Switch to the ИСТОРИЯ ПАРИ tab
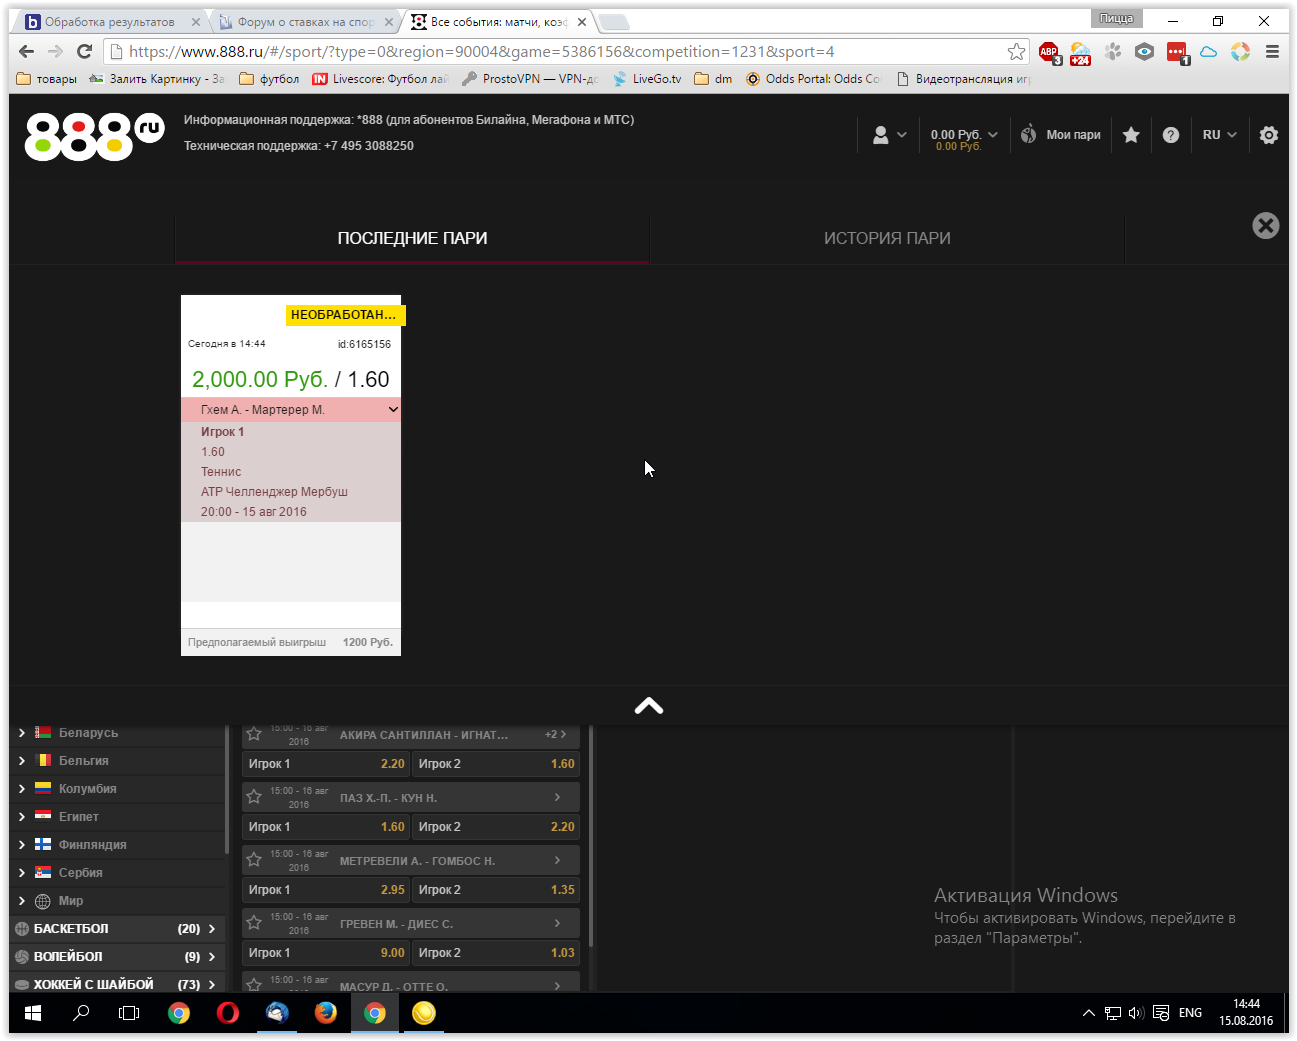The image size is (1297, 1041). click(887, 239)
